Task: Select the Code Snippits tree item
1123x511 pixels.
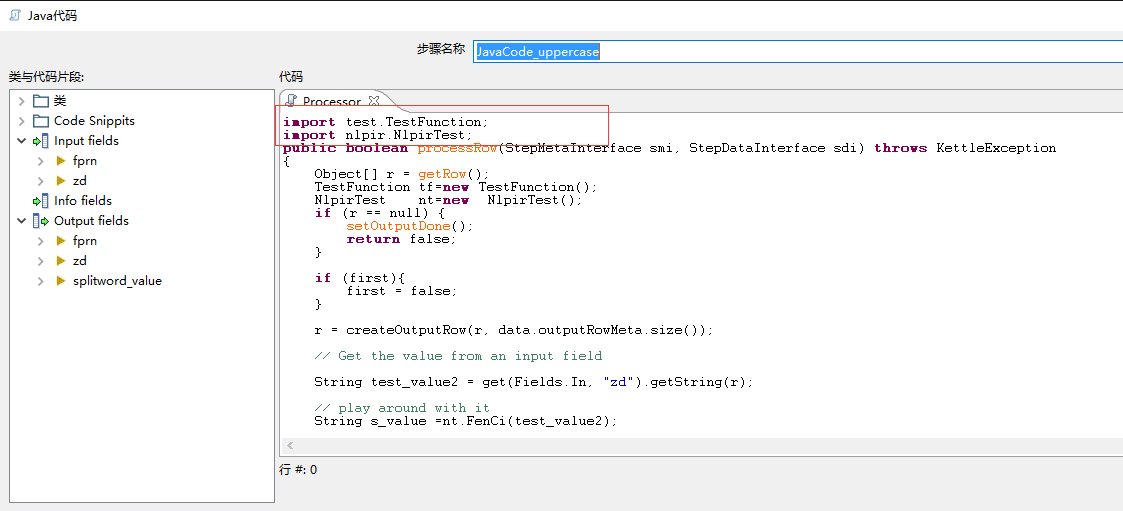Action: [x=95, y=121]
